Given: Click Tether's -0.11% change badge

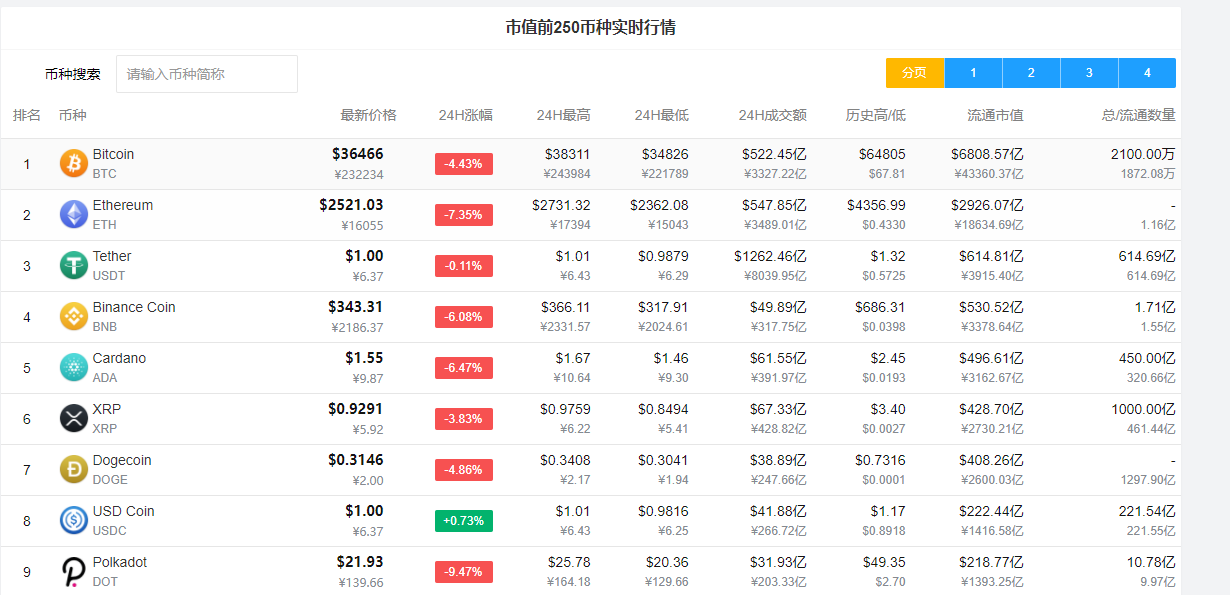Looking at the screenshot, I should click(x=464, y=266).
